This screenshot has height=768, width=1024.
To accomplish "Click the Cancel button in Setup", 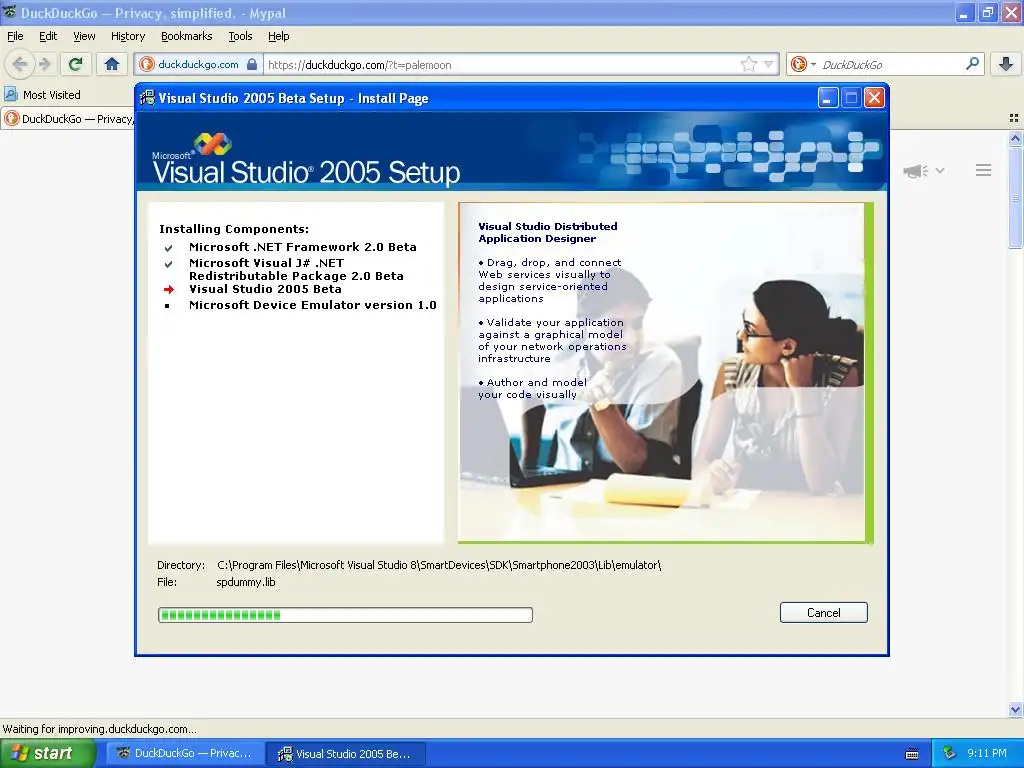I will [824, 613].
